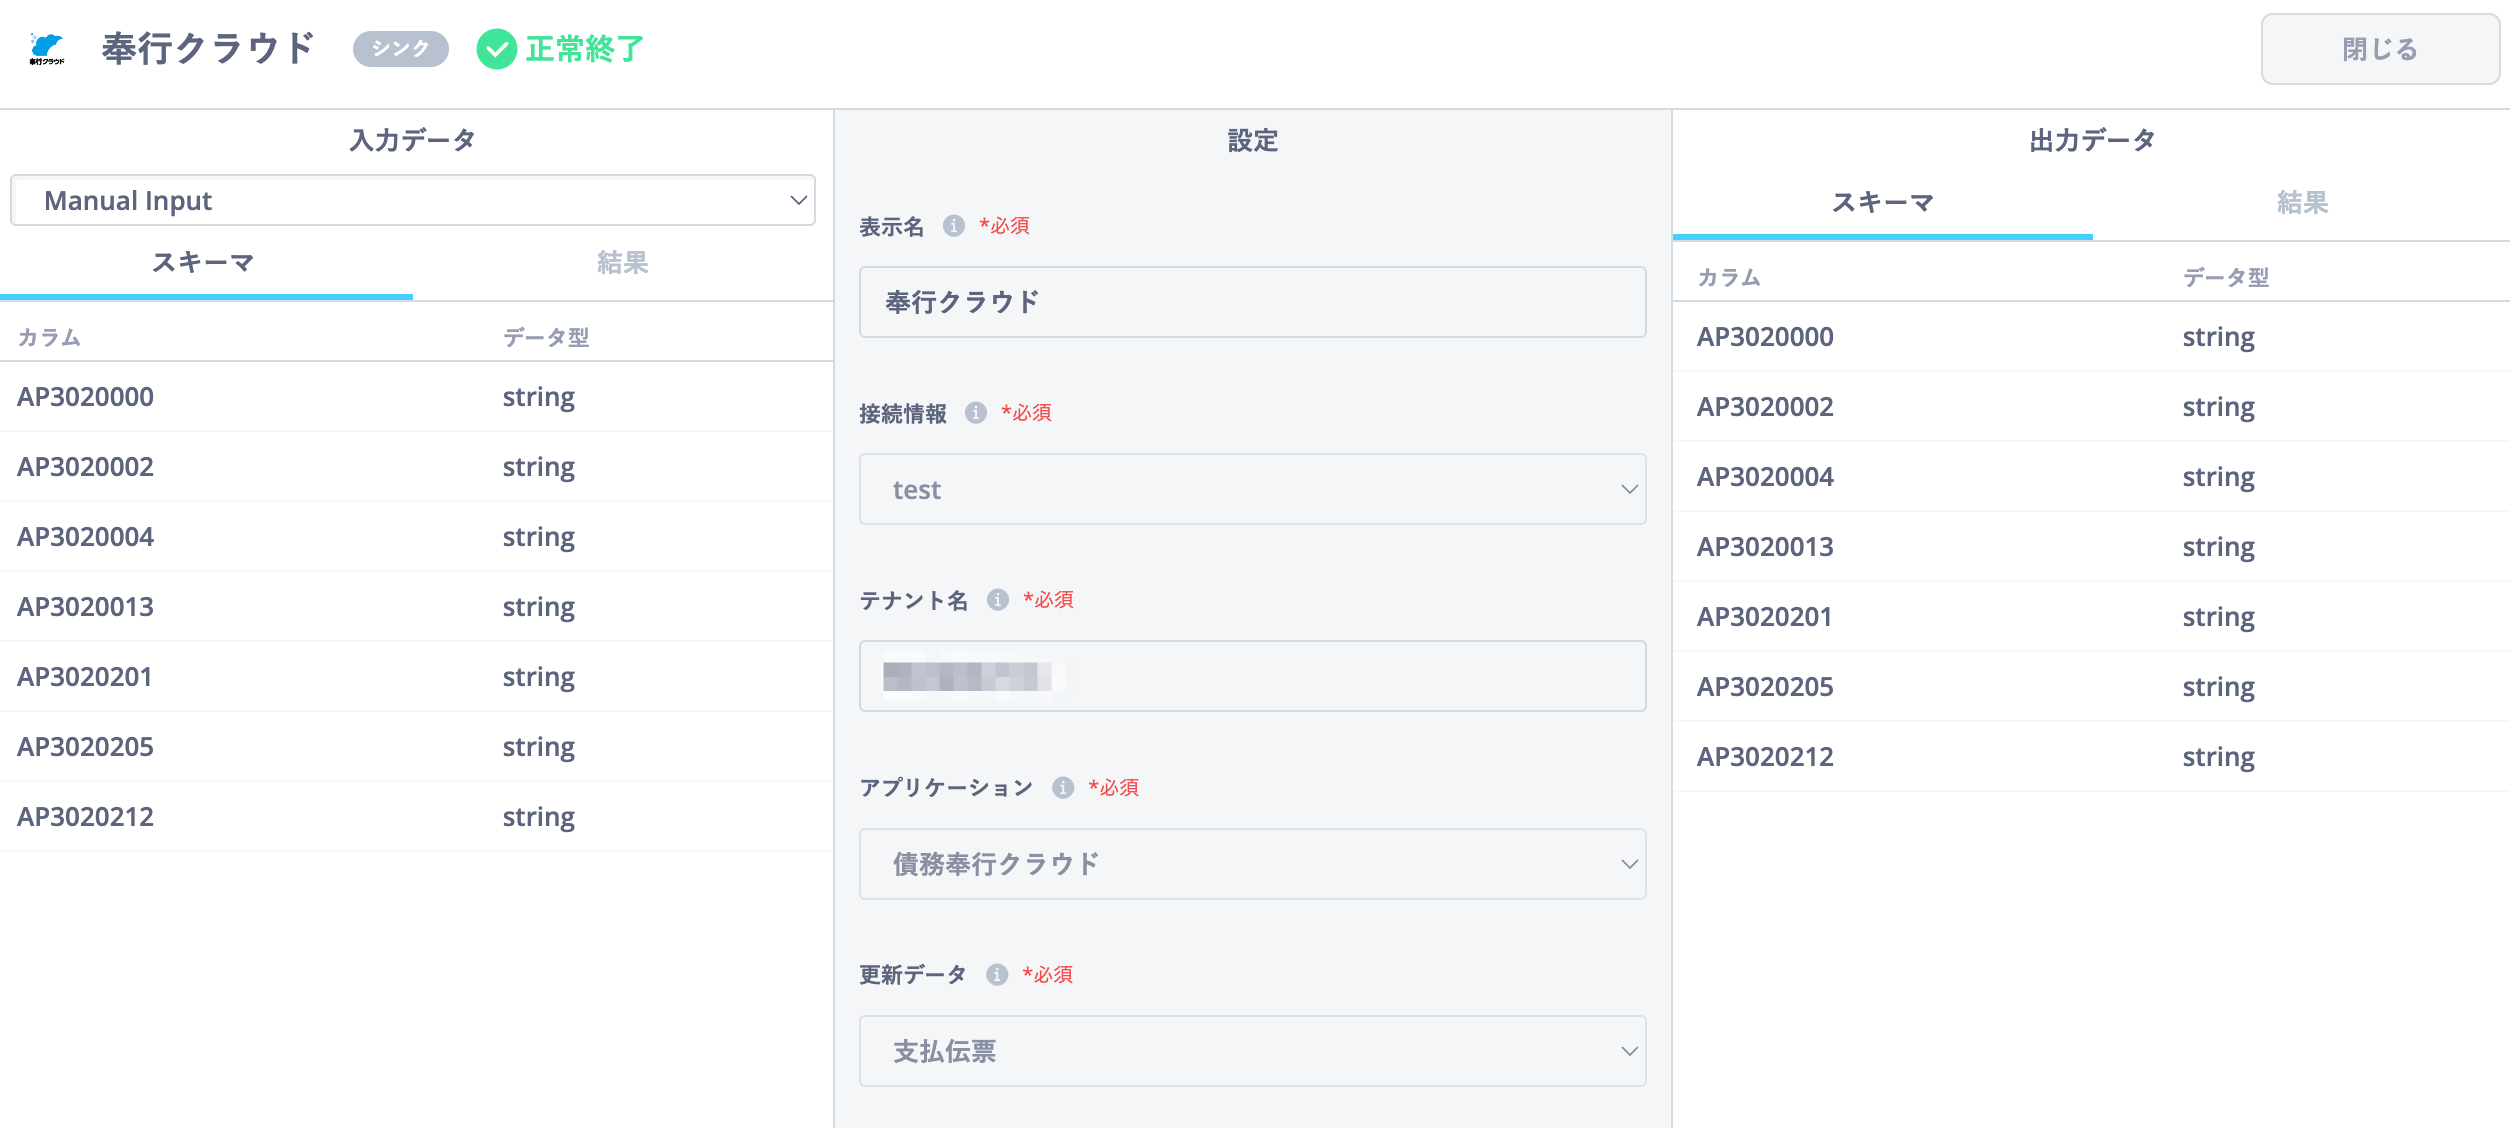
Task: Click inside the 表示名 text field
Action: click(1251, 301)
